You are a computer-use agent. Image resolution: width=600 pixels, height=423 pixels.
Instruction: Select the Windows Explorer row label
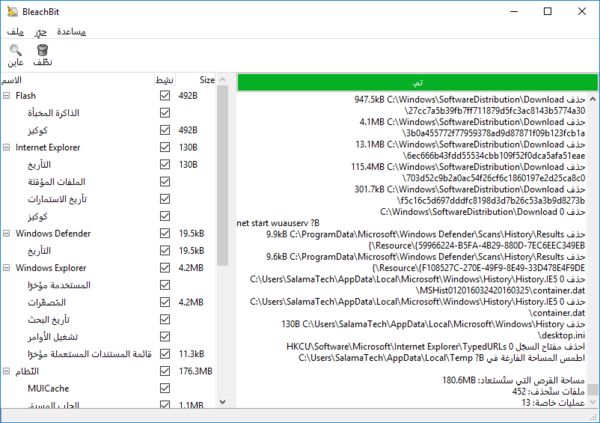pyautogui.click(x=51, y=268)
